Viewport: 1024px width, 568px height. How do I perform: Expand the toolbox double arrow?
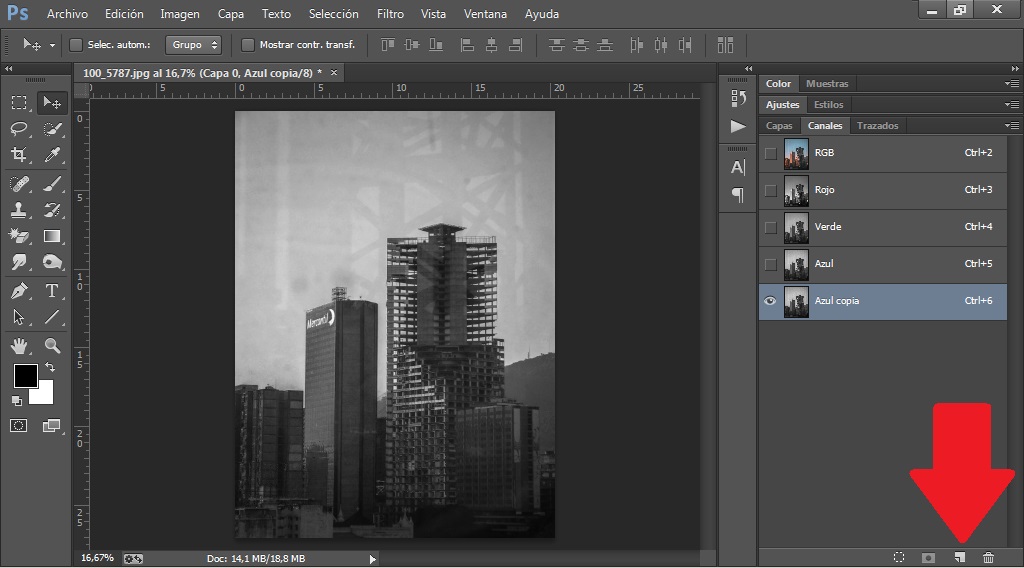point(8,69)
